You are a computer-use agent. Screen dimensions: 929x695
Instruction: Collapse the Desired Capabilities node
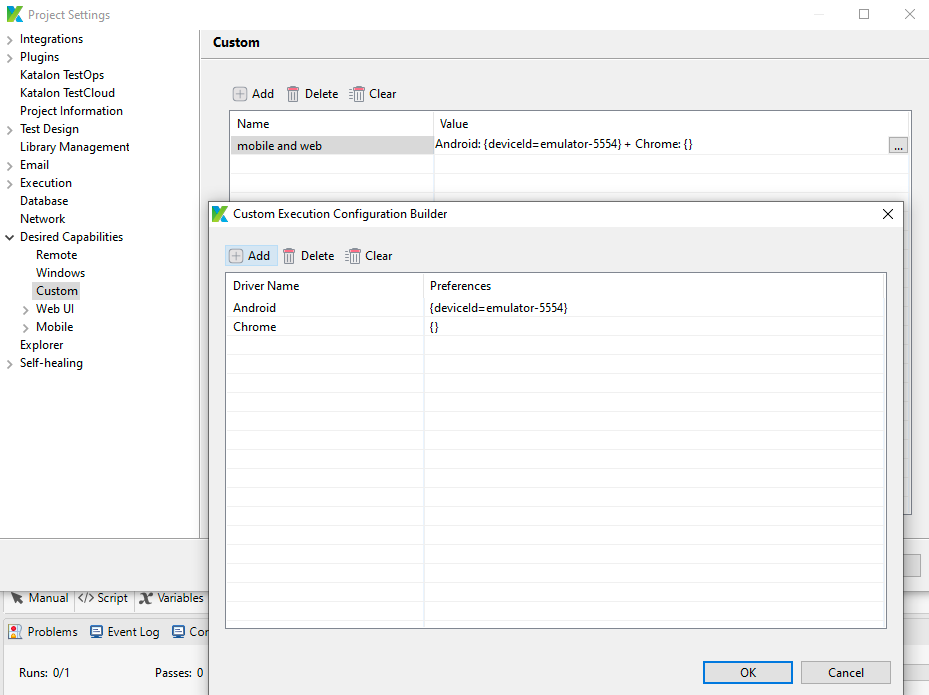point(9,238)
